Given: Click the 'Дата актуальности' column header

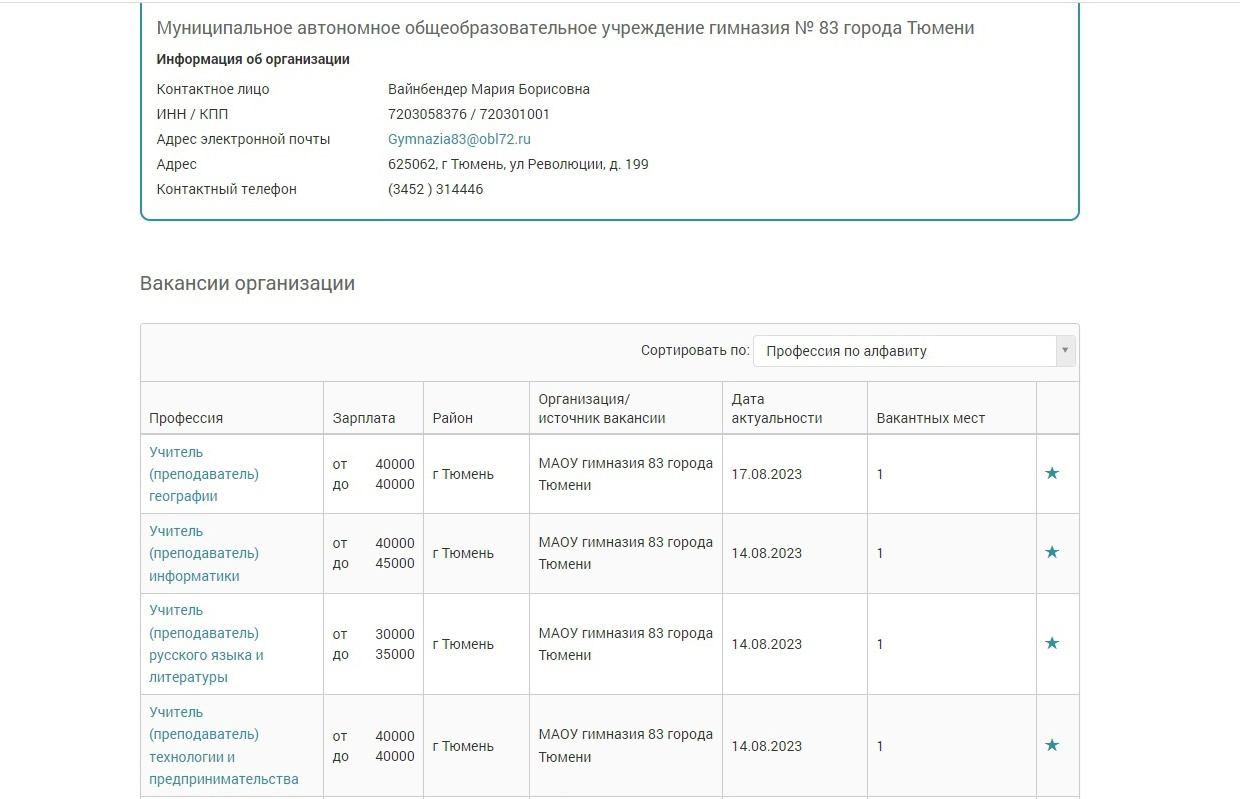Looking at the screenshot, I should coord(777,408).
